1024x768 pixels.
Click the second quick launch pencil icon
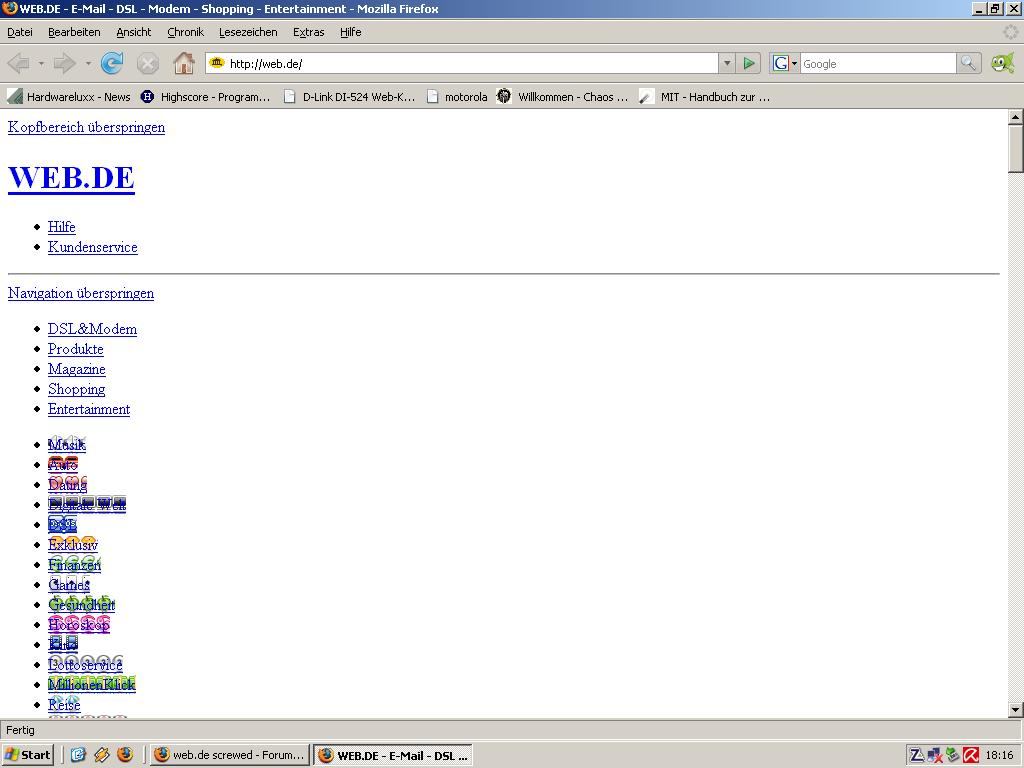(101, 755)
